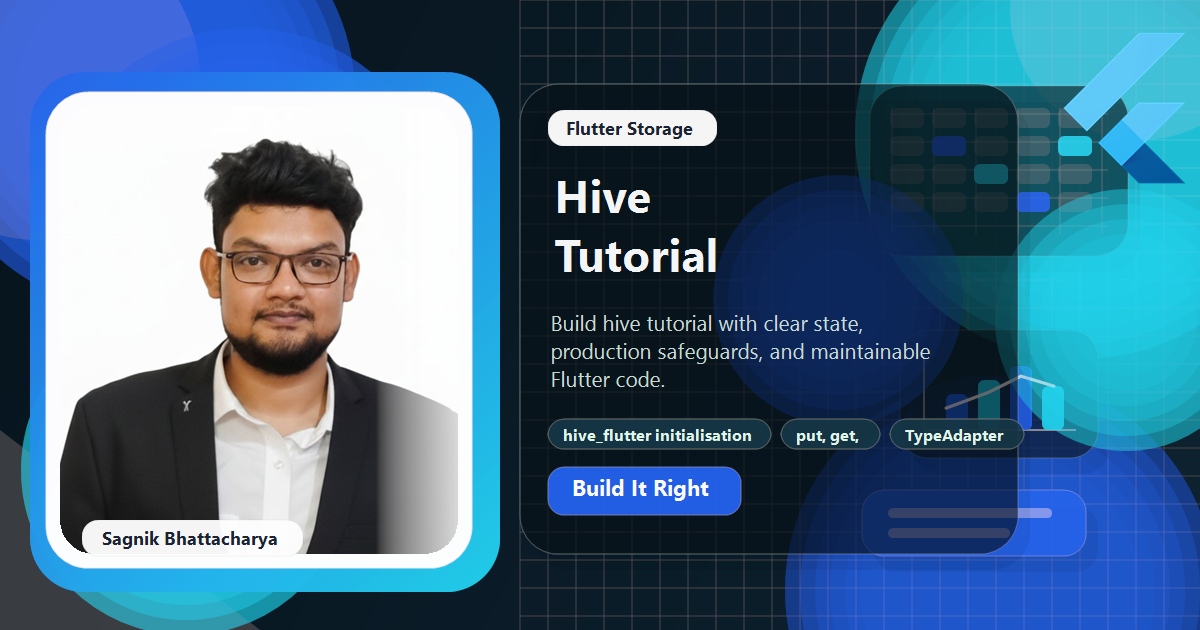The height and width of the screenshot is (630, 1200).
Task: Click the Flutter logo
Action: (x=1123, y=108)
